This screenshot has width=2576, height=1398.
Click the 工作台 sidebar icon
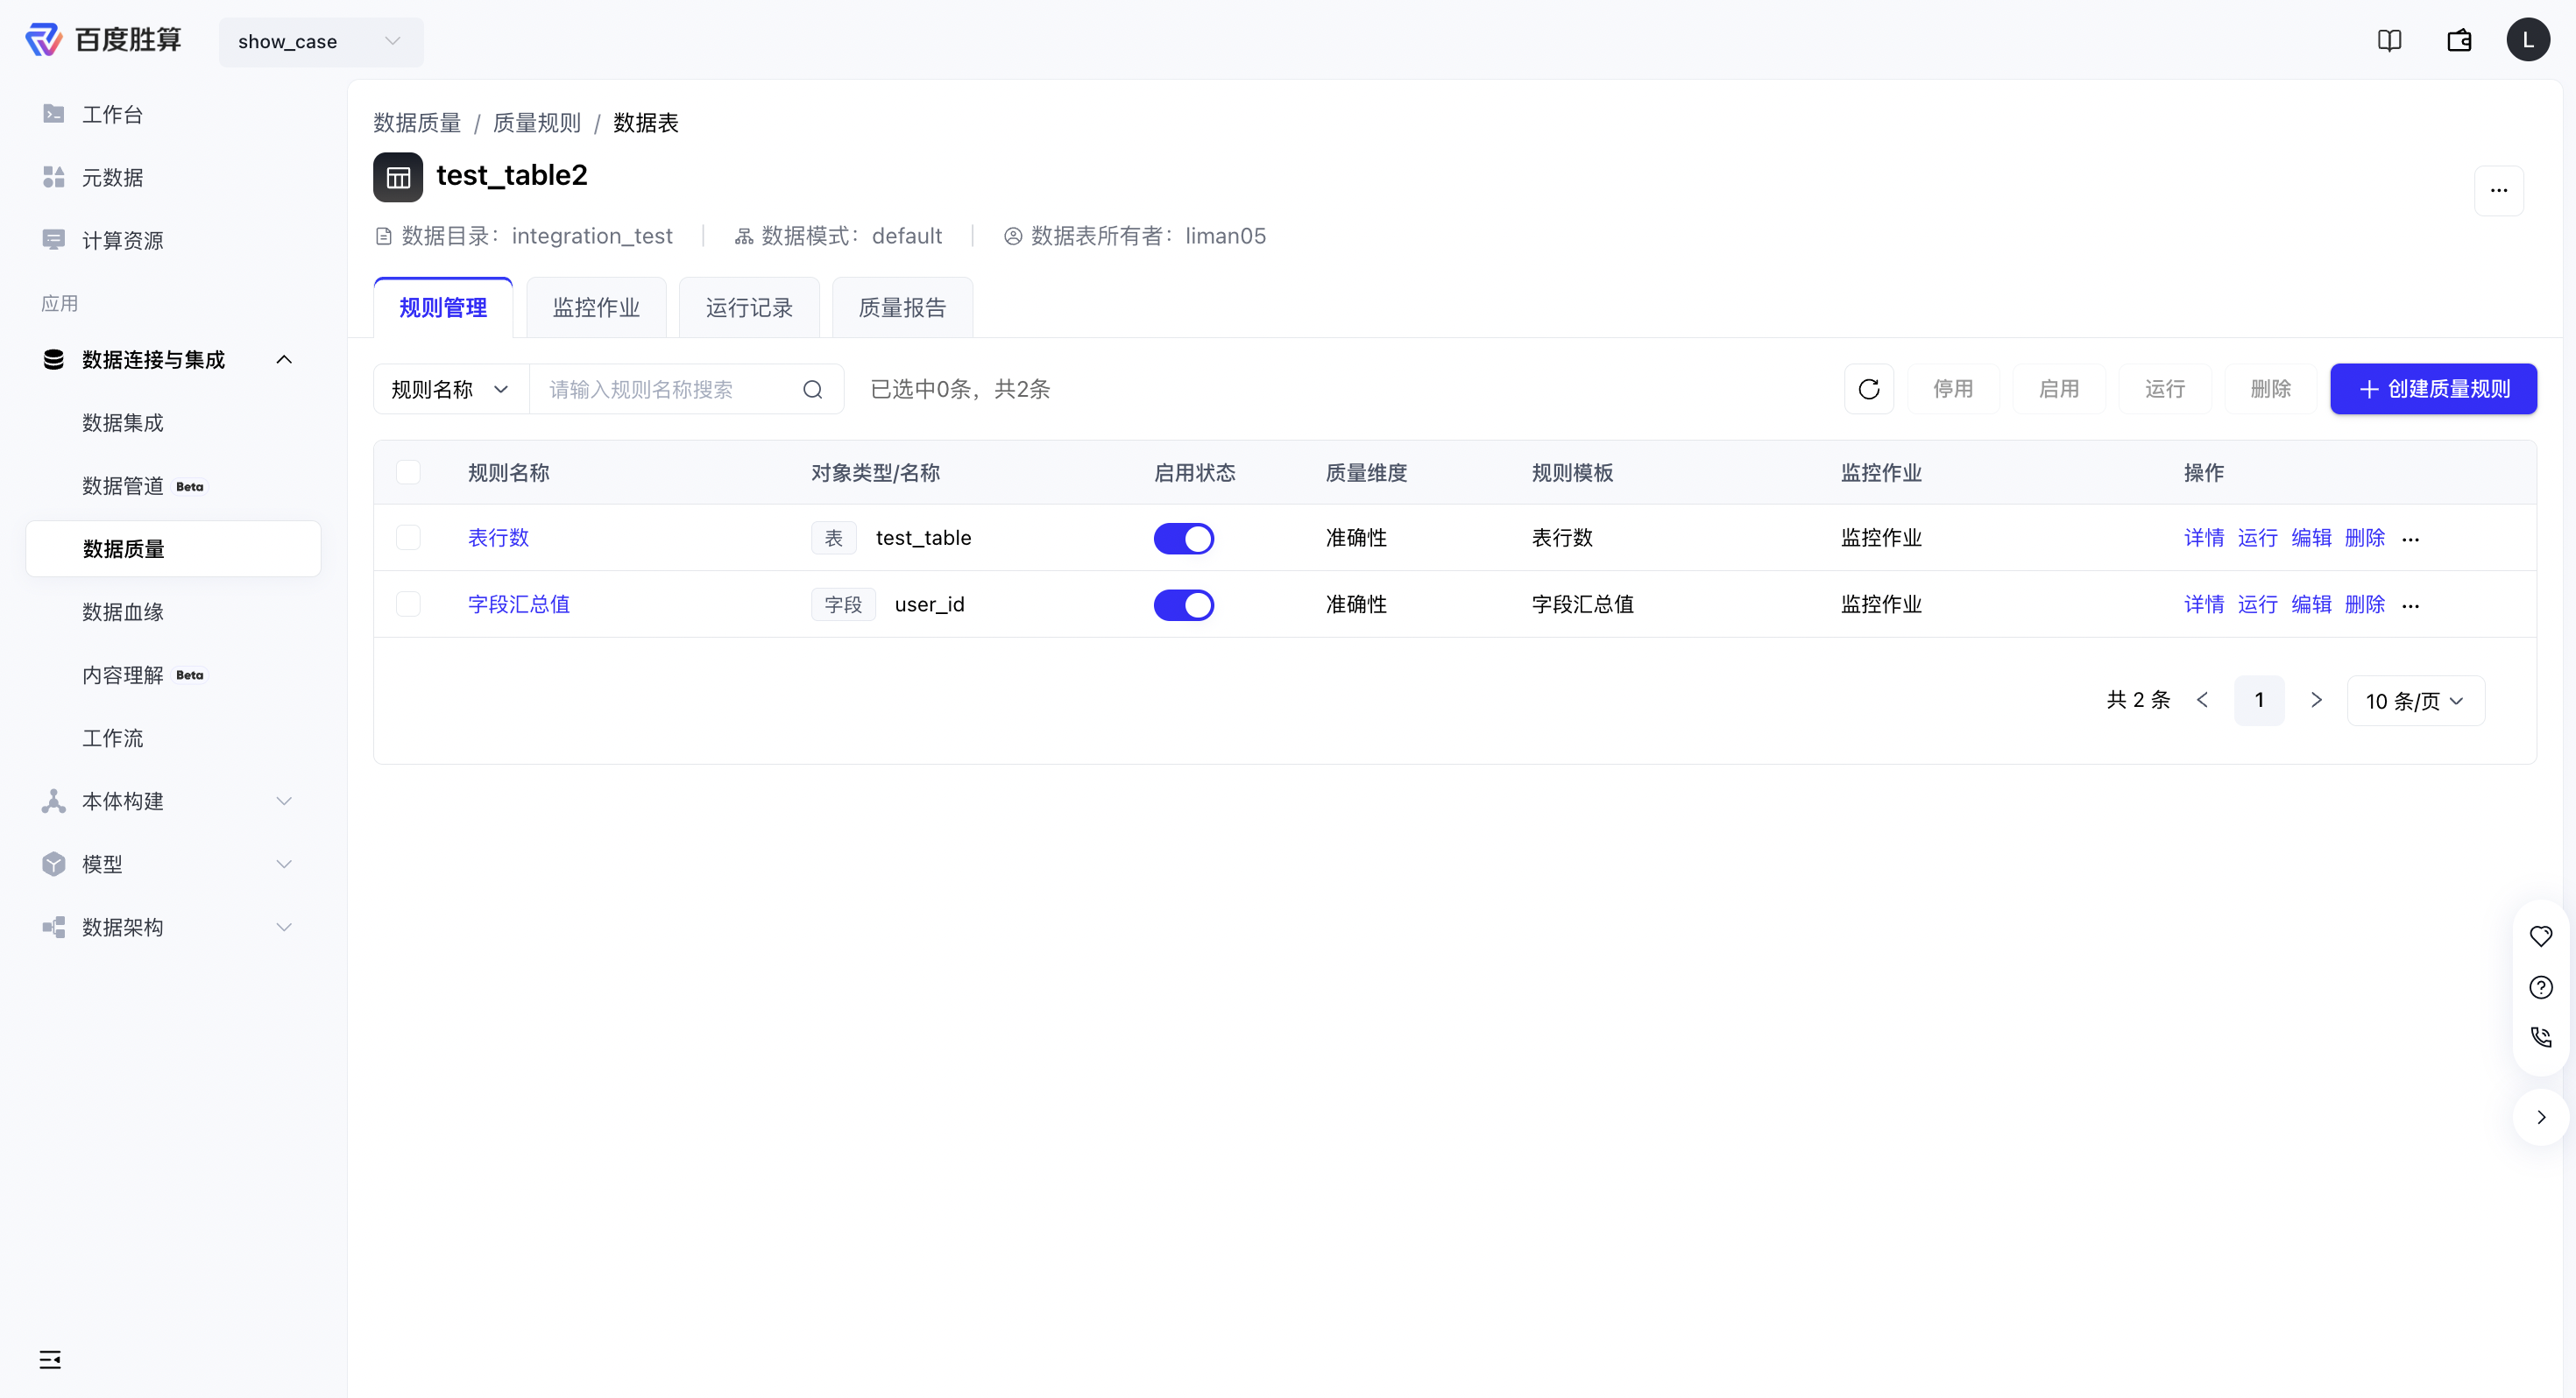pos(54,114)
